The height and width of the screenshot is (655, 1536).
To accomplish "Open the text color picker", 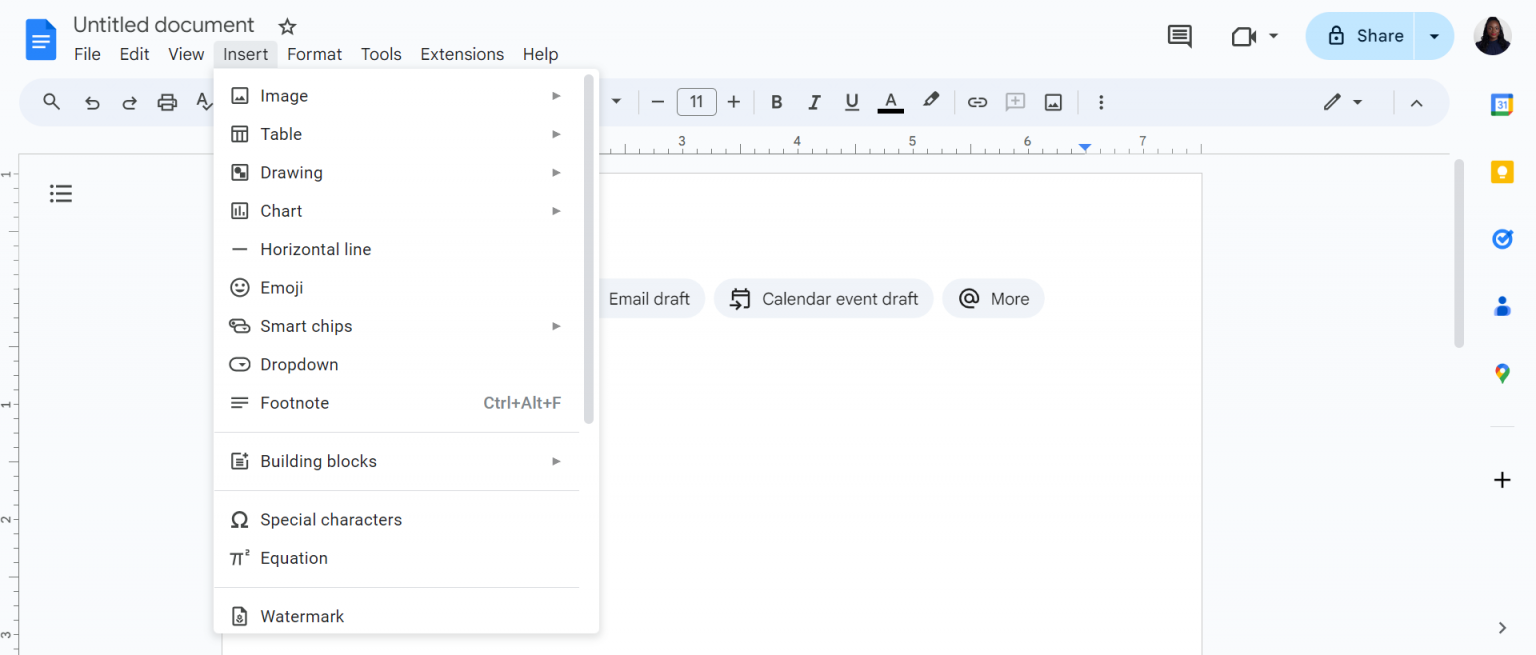I will [889, 101].
